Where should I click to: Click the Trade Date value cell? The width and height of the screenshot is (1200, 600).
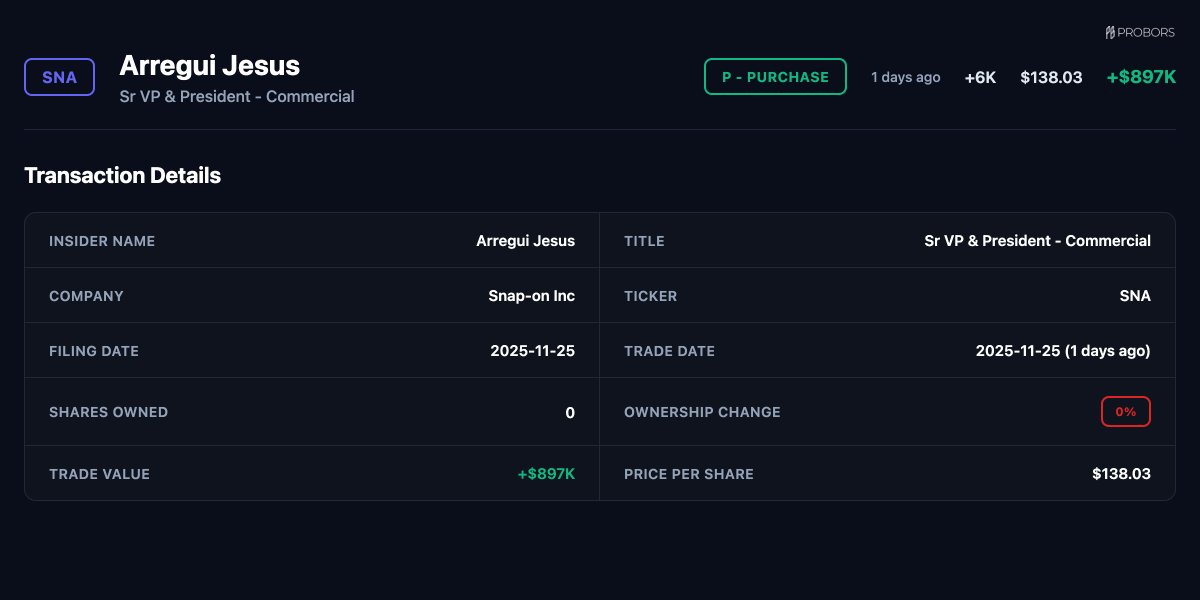(1063, 351)
